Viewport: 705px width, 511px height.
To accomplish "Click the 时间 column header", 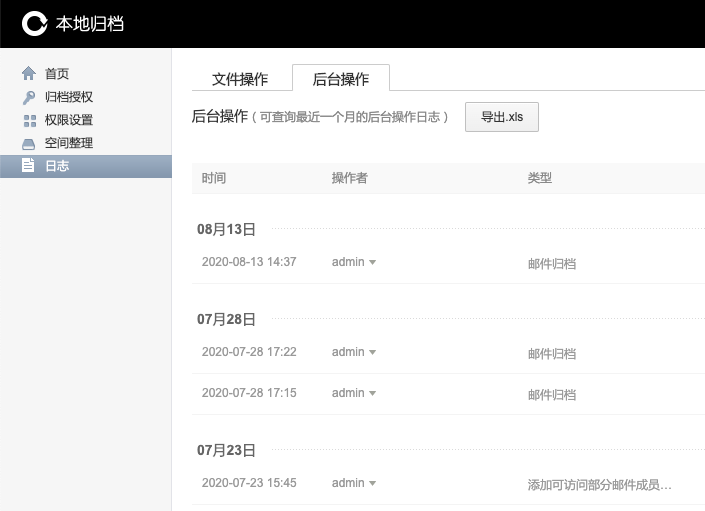I will pos(214,178).
